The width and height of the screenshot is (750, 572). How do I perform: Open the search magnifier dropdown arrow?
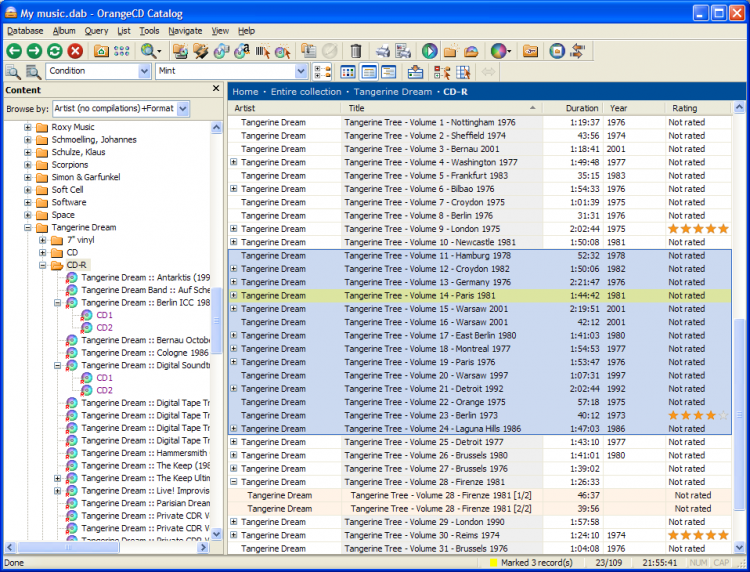pyautogui.click(x=159, y=51)
